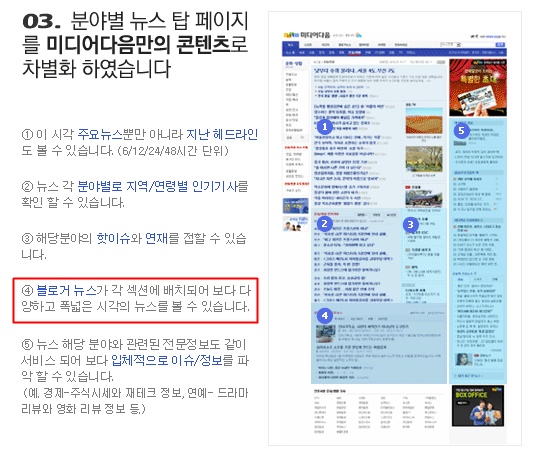Click the blue search button in the page header
Viewport: 540px width, 455px height.
(500, 44)
